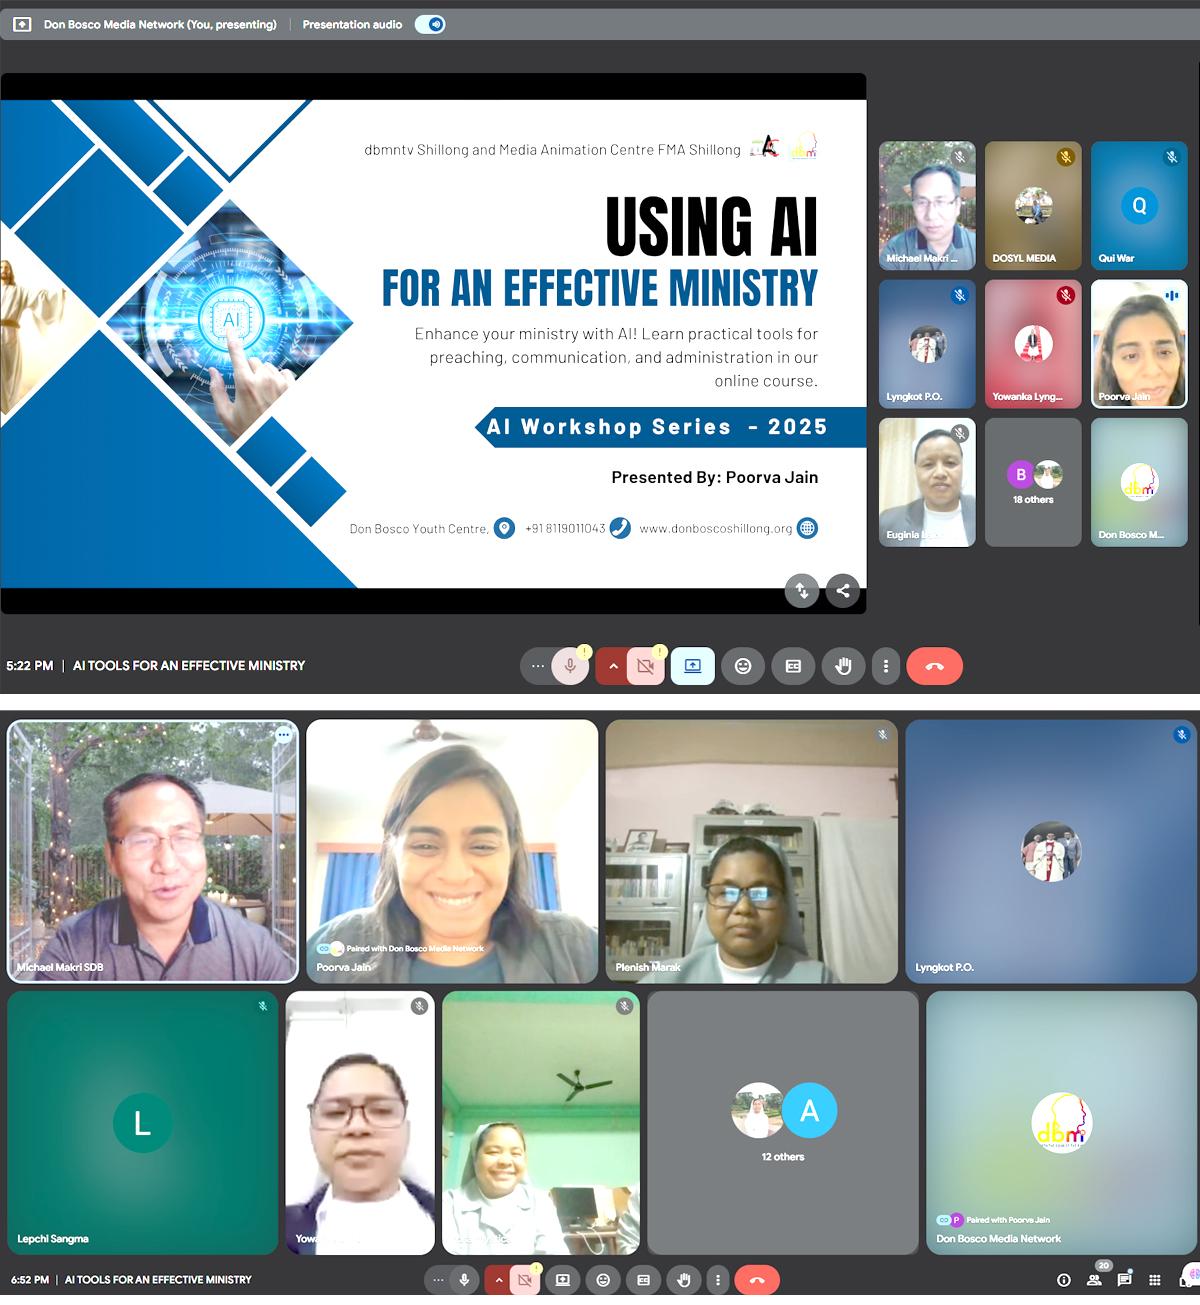Click the share icon on the presentation slide
Screen dimensions: 1200x1305
(843, 590)
